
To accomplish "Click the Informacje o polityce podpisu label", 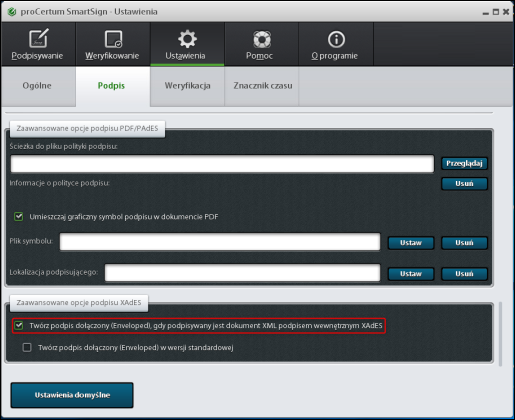I will pyautogui.click(x=59, y=183).
